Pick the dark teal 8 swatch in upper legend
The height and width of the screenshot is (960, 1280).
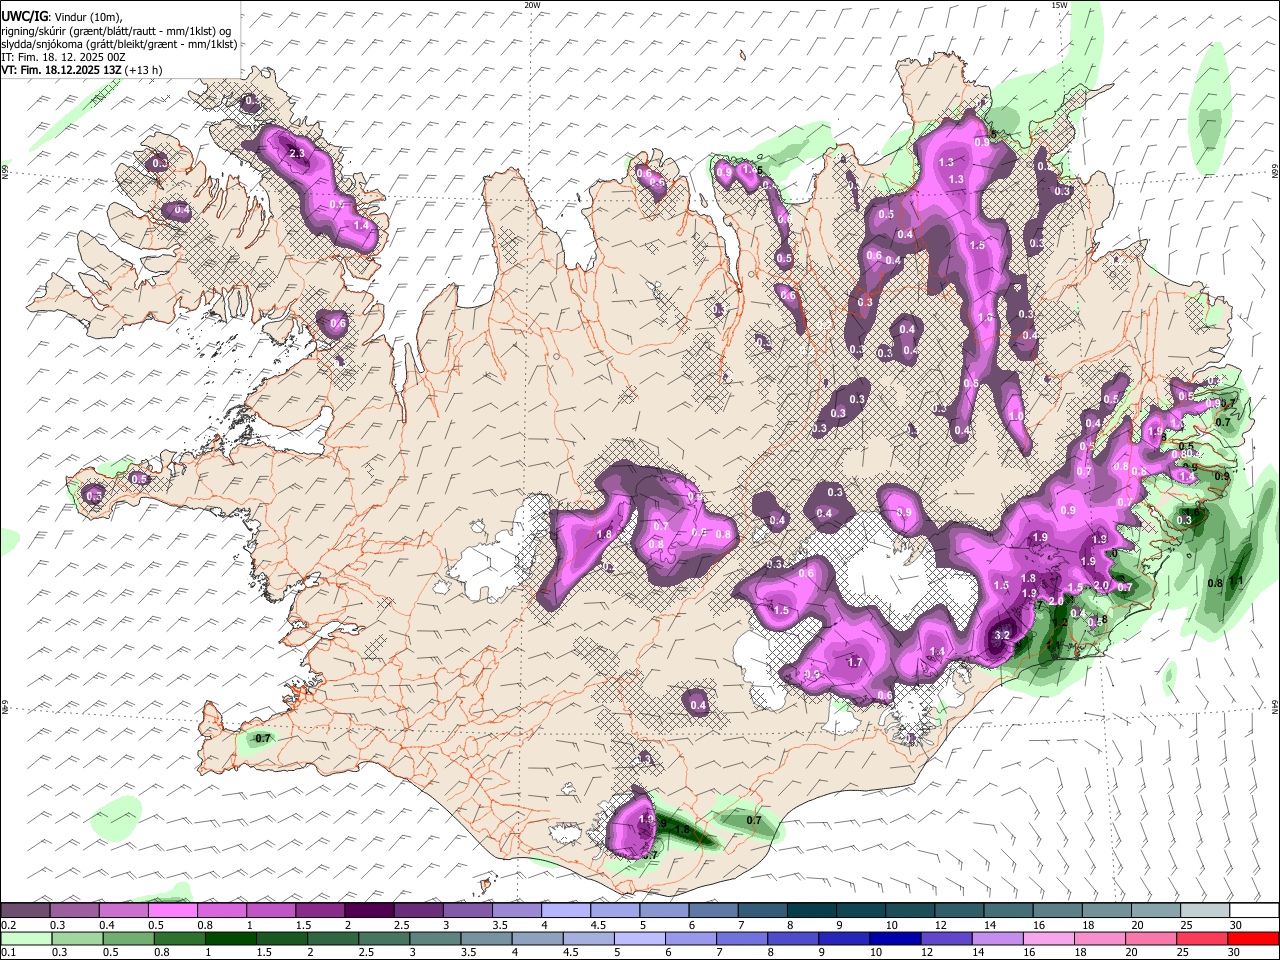[x=812, y=911]
